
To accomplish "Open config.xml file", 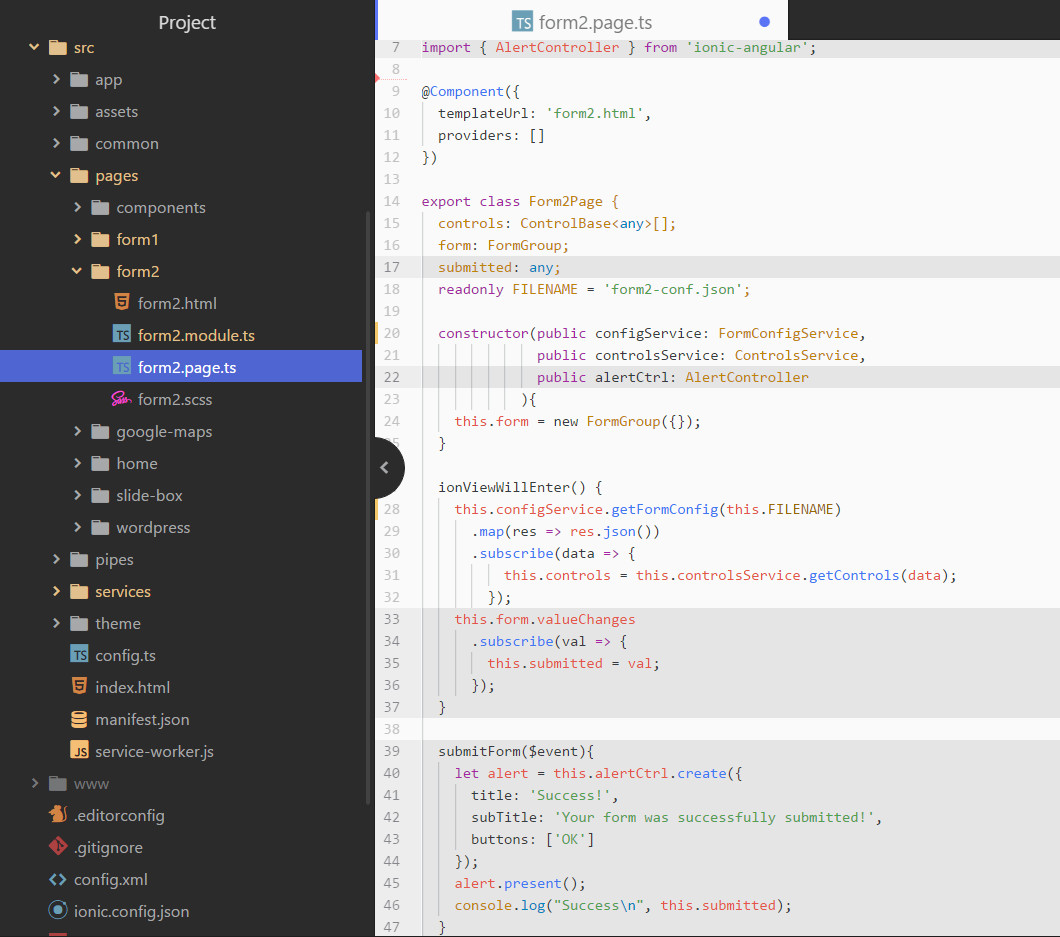I will [110, 879].
